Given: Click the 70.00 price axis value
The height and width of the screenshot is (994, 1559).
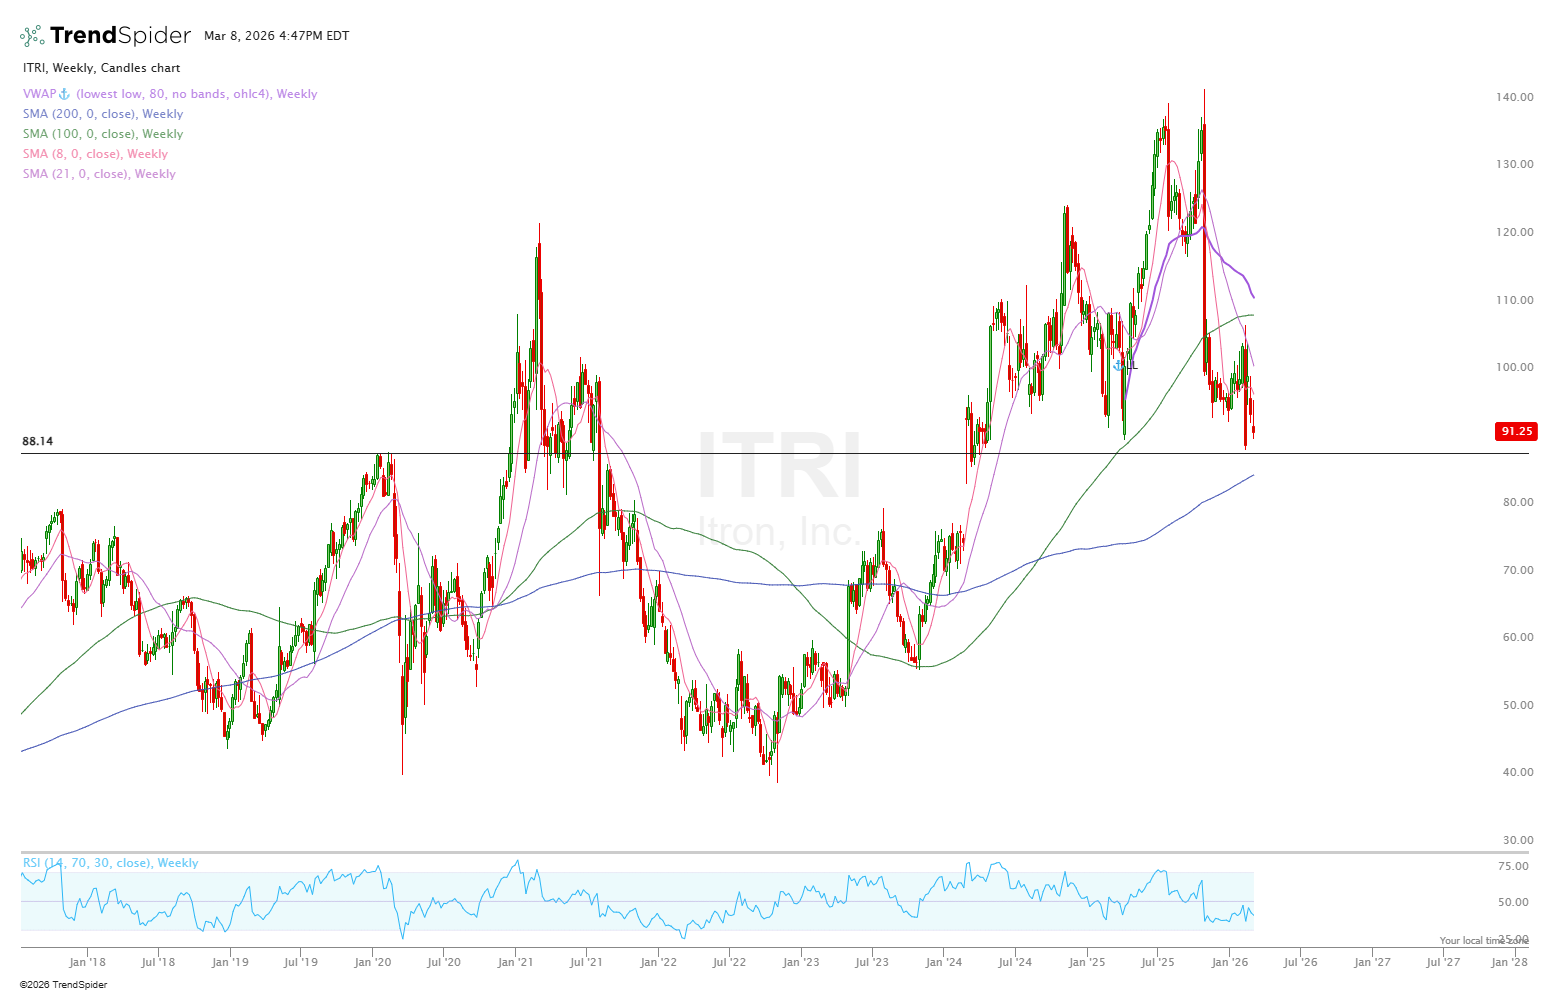Looking at the screenshot, I should (x=1518, y=570).
